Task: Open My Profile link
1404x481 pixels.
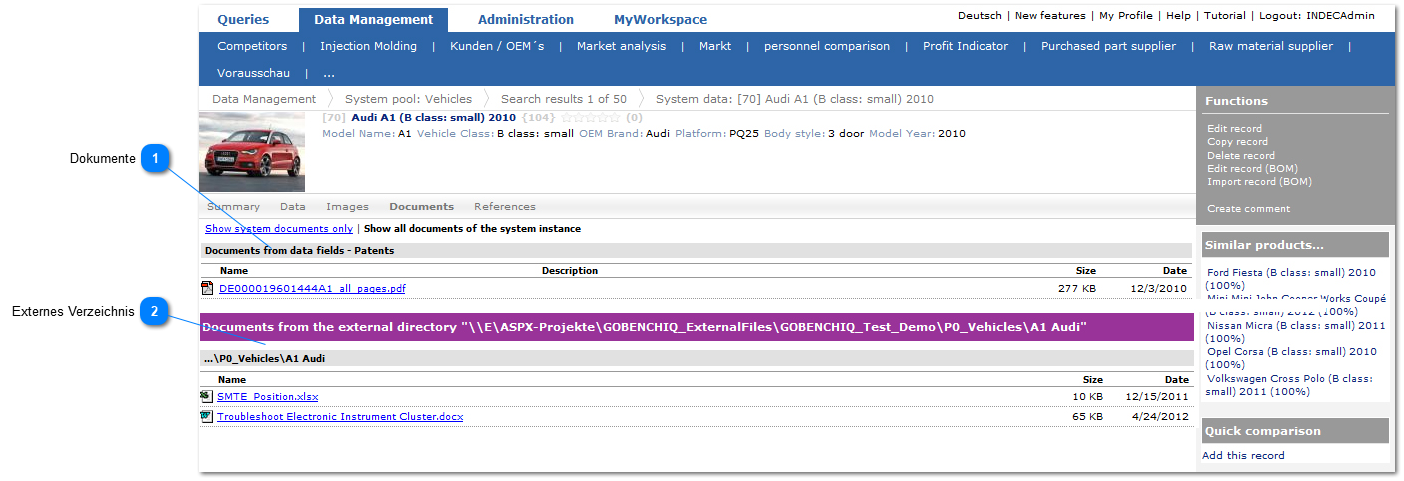Action: [1126, 16]
